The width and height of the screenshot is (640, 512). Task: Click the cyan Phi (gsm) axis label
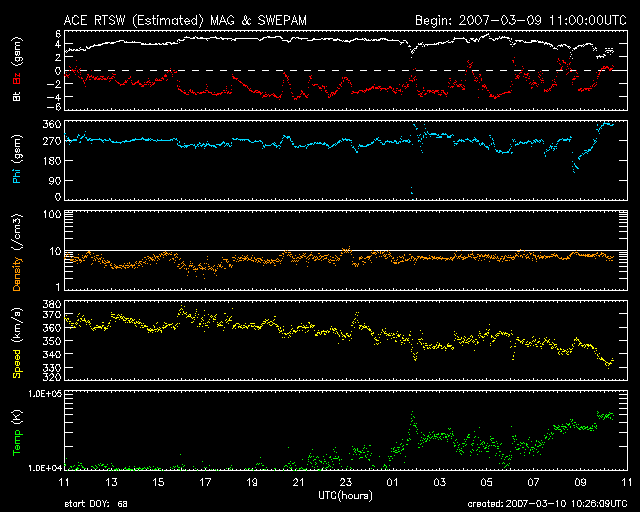tap(17, 159)
